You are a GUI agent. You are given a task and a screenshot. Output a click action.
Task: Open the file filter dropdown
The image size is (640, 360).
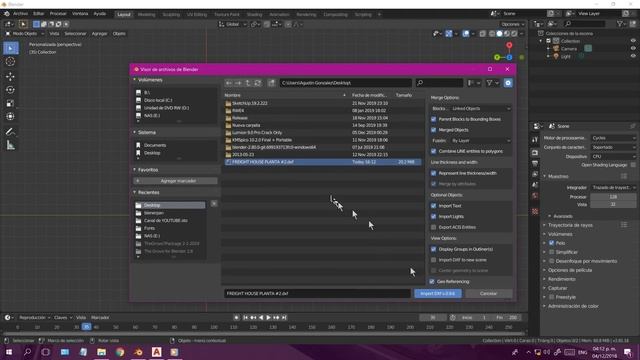click(x=493, y=83)
